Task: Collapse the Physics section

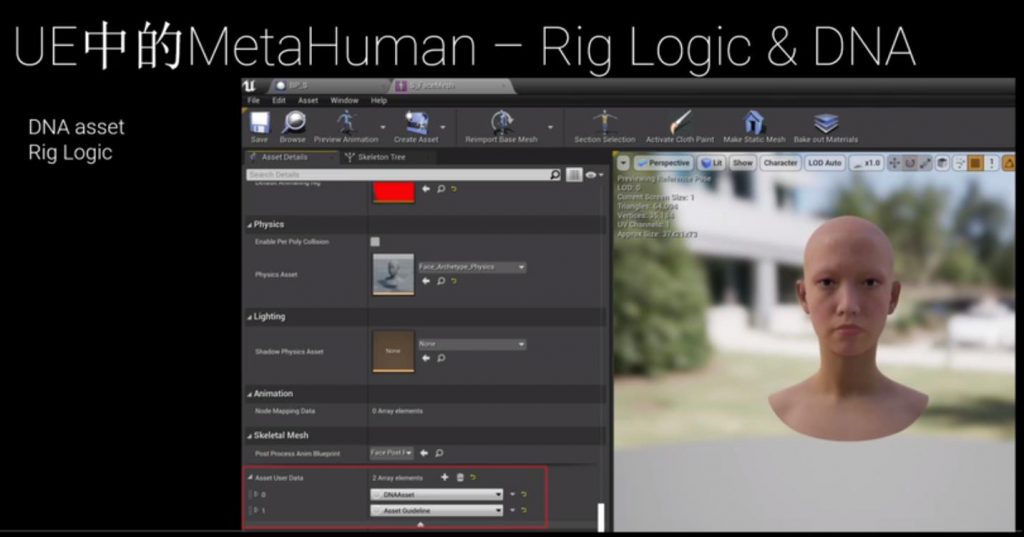Action: 249,225
